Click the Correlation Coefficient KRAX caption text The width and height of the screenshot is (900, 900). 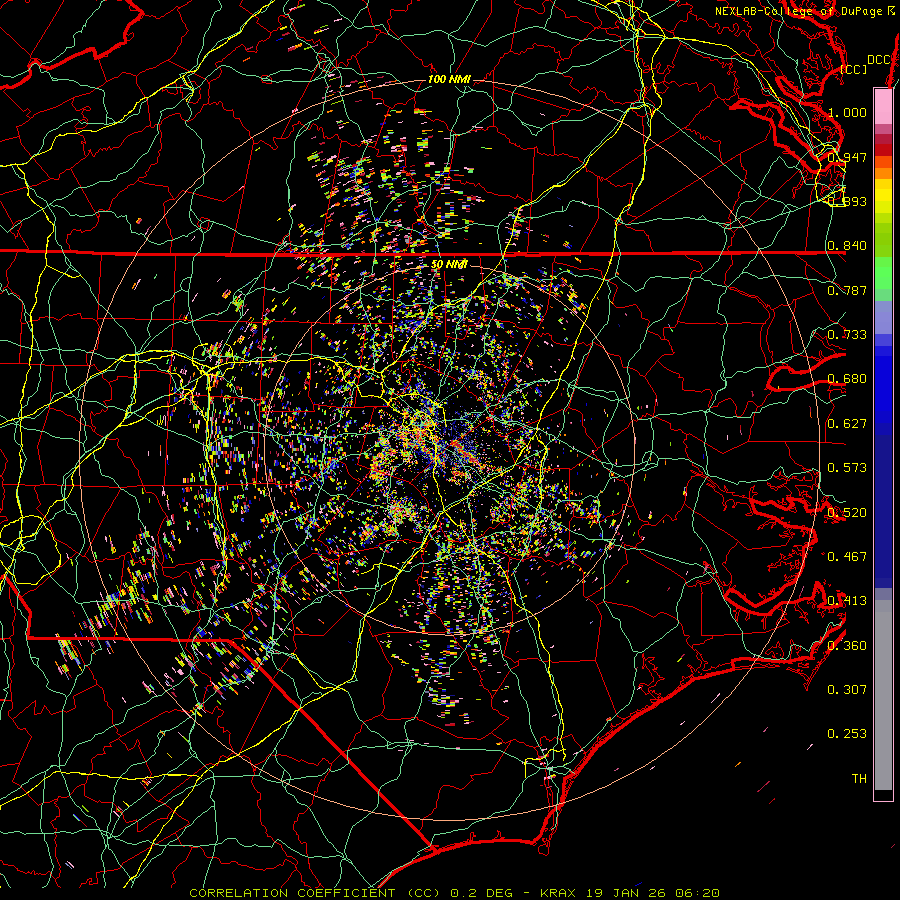(454, 893)
